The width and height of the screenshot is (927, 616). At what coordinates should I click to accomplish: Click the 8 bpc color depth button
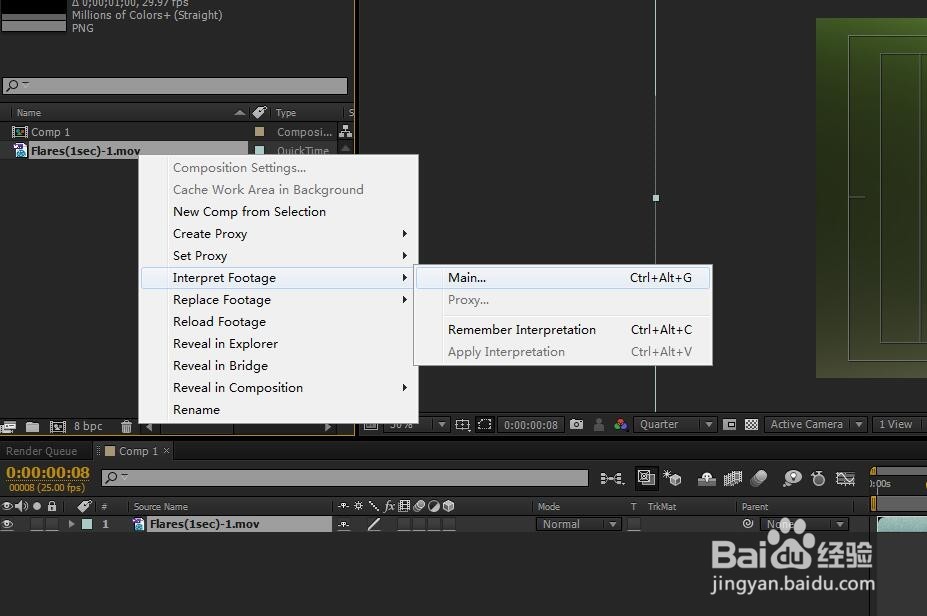click(x=88, y=426)
